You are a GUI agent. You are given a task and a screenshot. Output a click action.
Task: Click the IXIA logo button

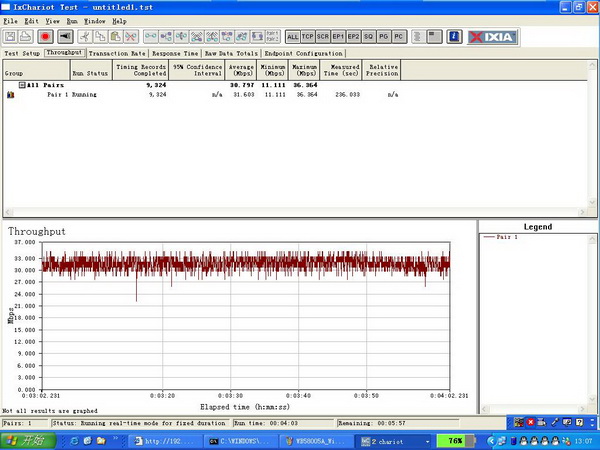pos(493,37)
